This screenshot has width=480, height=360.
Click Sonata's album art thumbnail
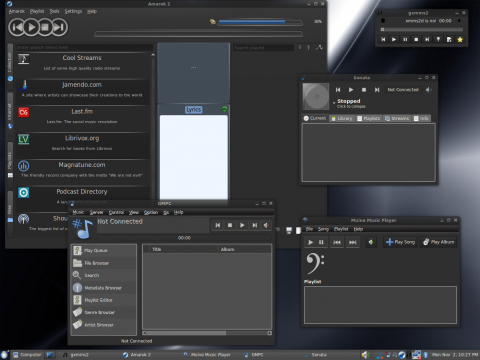[316, 96]
